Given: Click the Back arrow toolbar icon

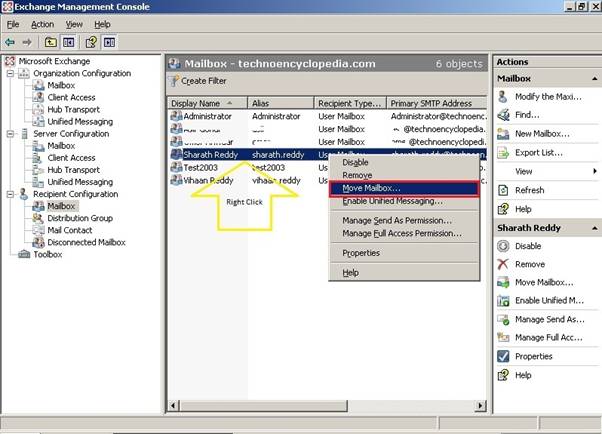Looking at the screenshot, I should 10,42.
